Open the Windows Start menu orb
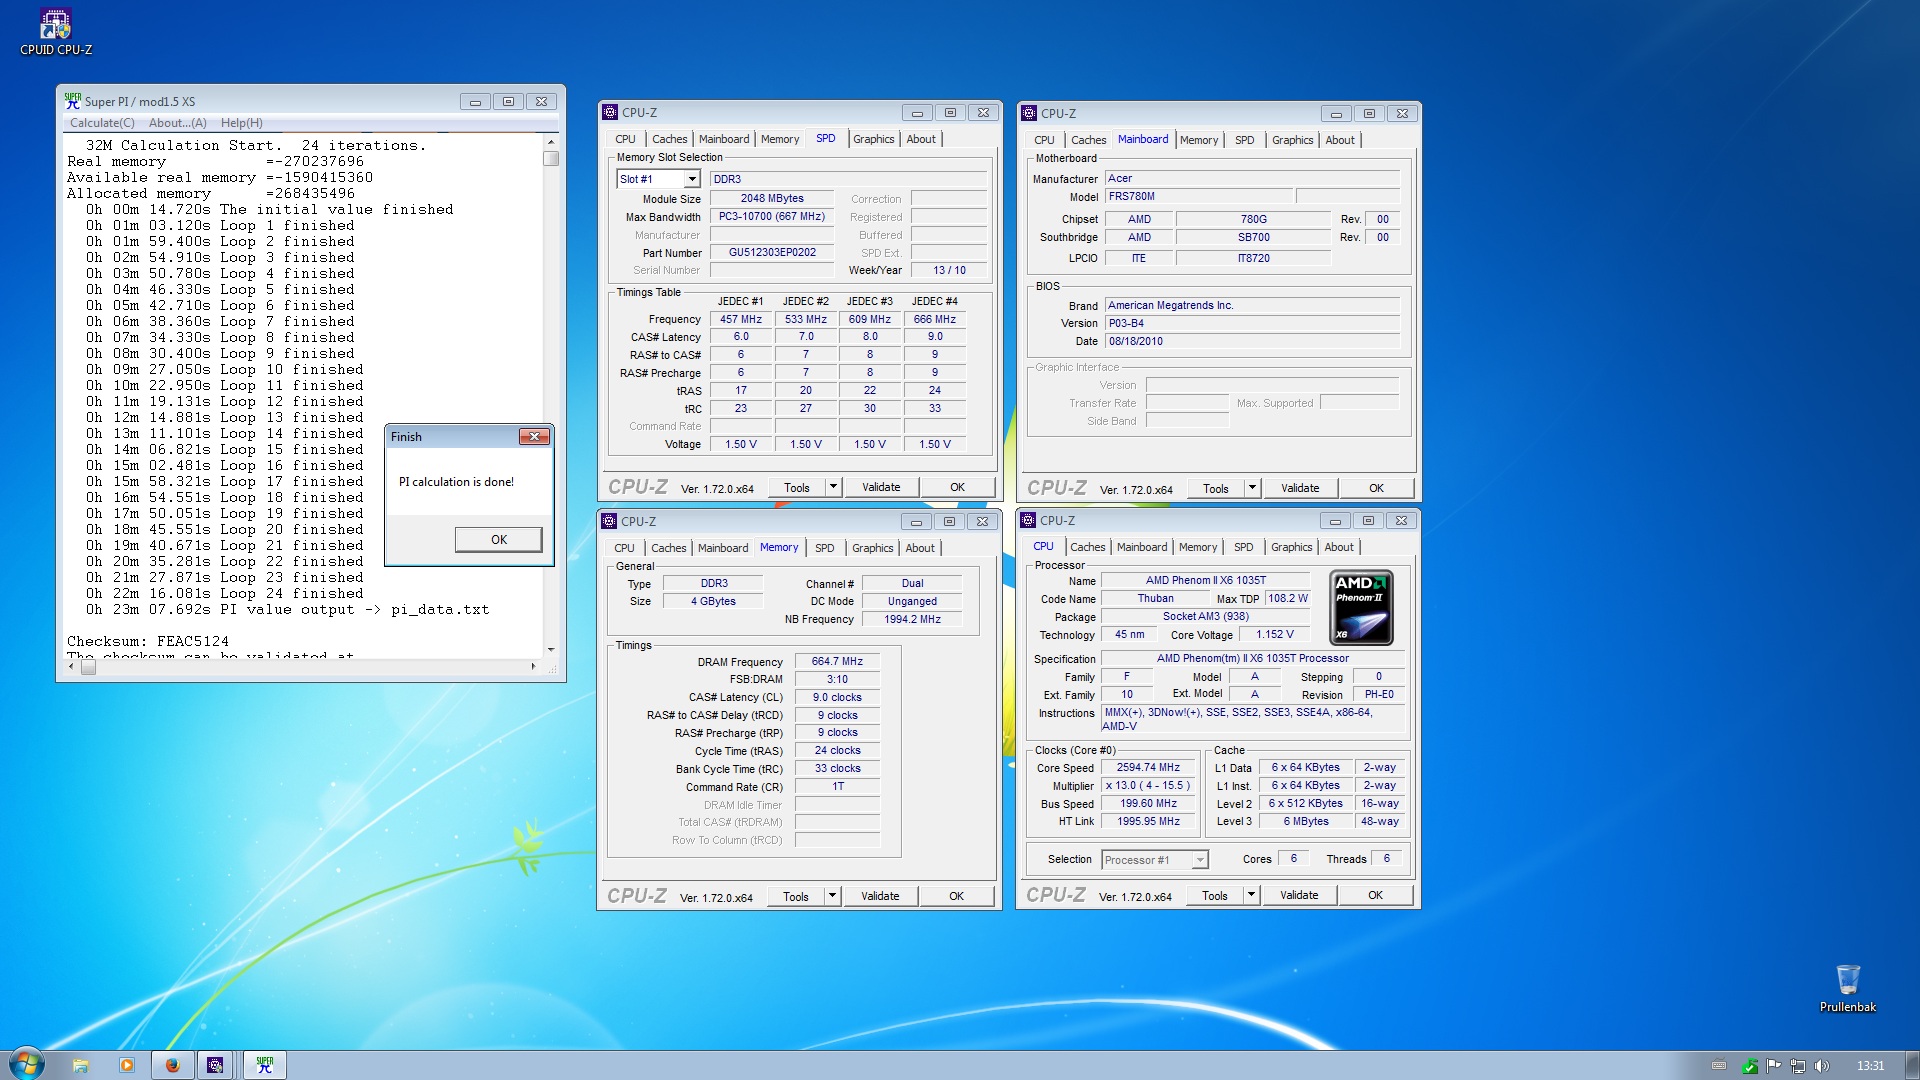Viewport: 1920px width, 1080px height. point(27,1064)
